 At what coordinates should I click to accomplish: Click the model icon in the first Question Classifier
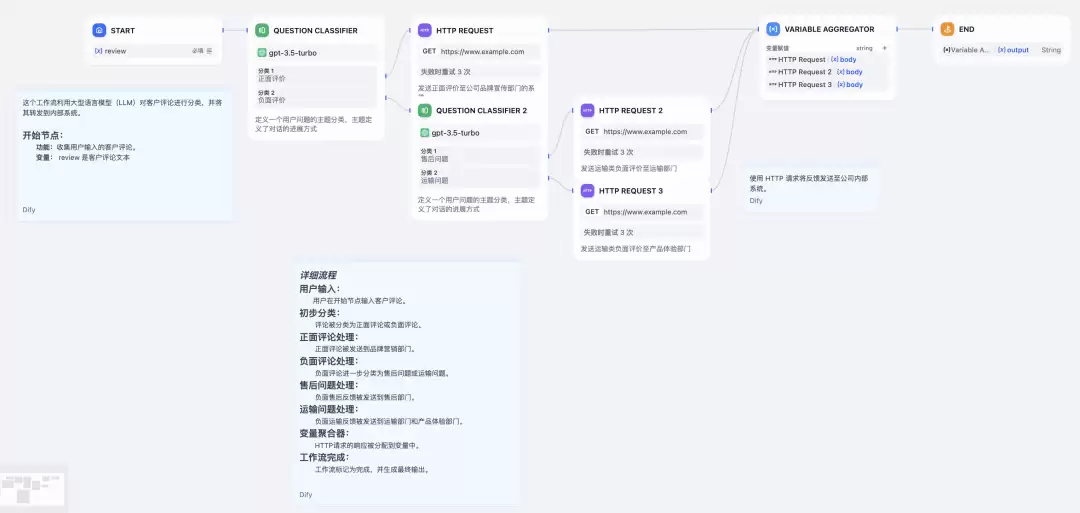click(262, 53)
